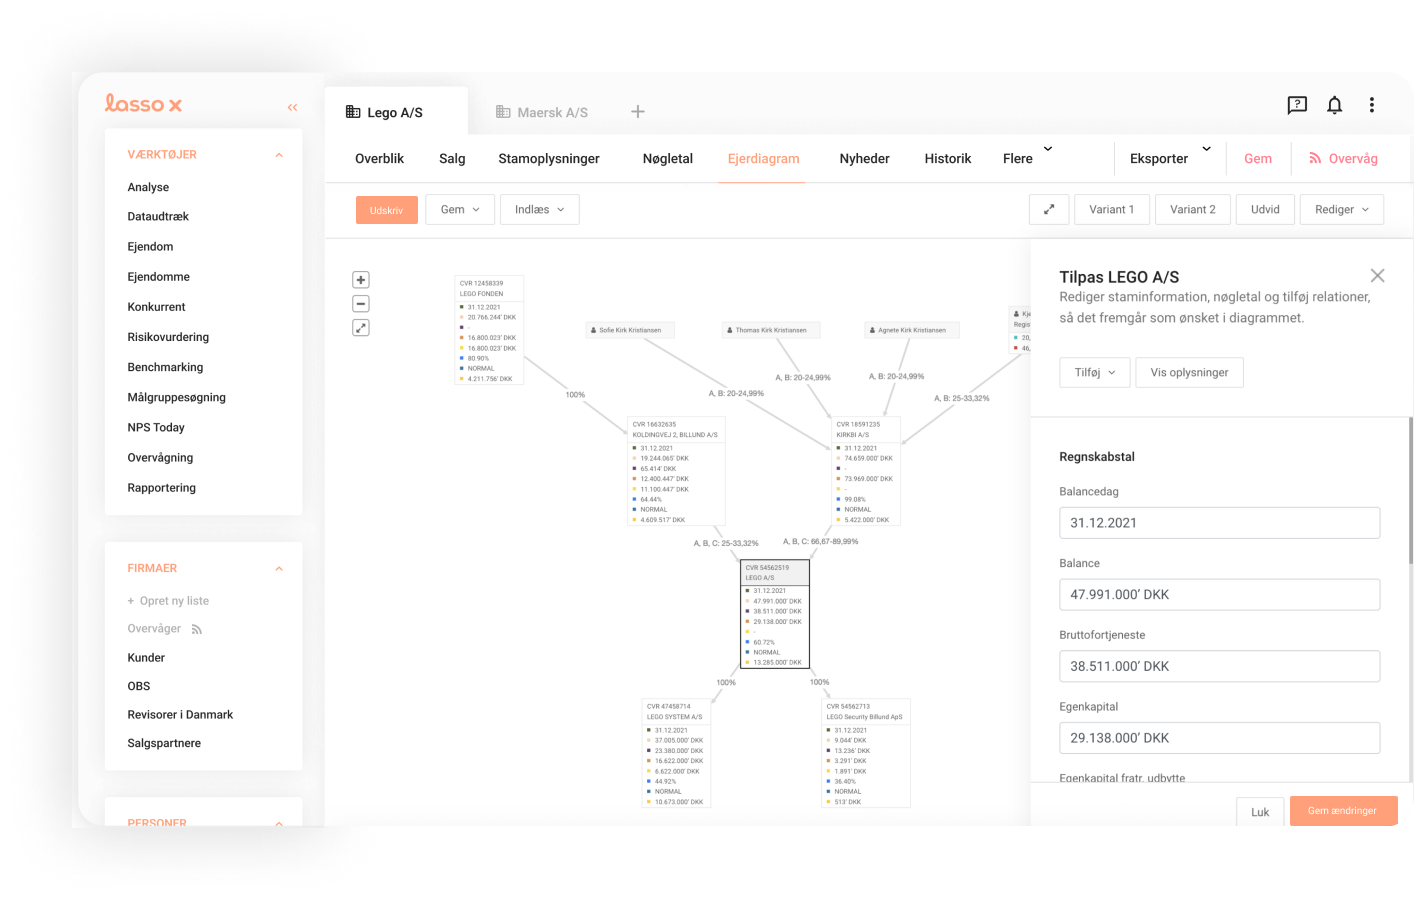Open Revisorer i Danmark list
Viewport: 1416px width, 900px height.
(x=180, y=715)
